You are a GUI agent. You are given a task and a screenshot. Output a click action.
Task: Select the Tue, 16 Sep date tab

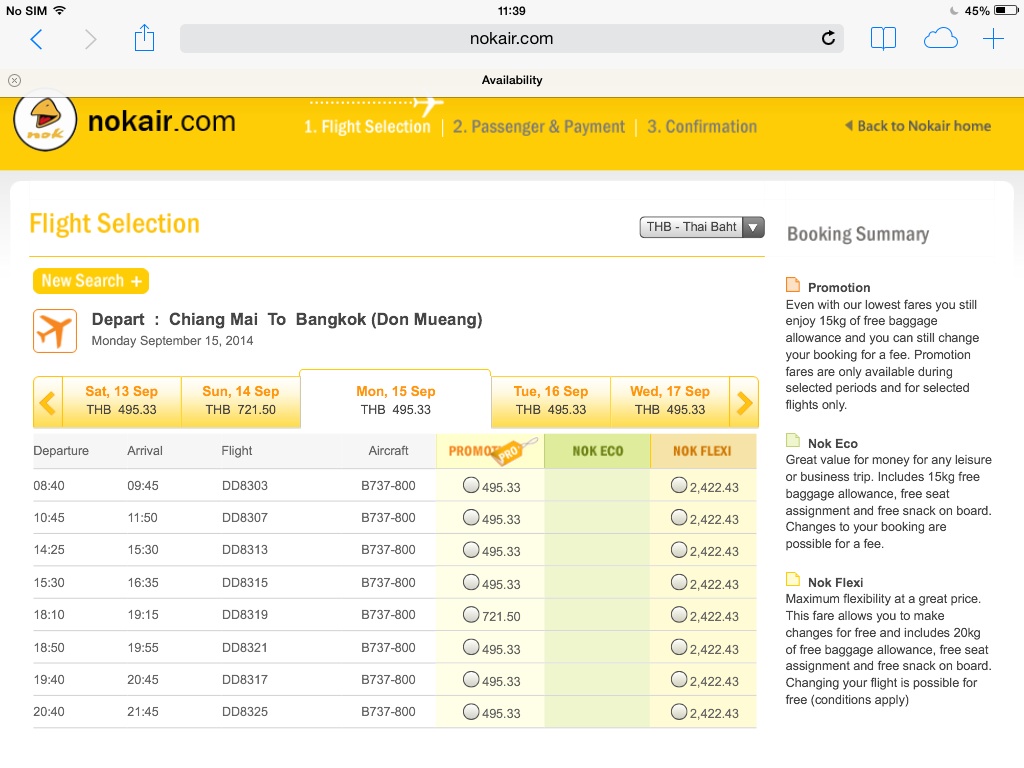551,400
